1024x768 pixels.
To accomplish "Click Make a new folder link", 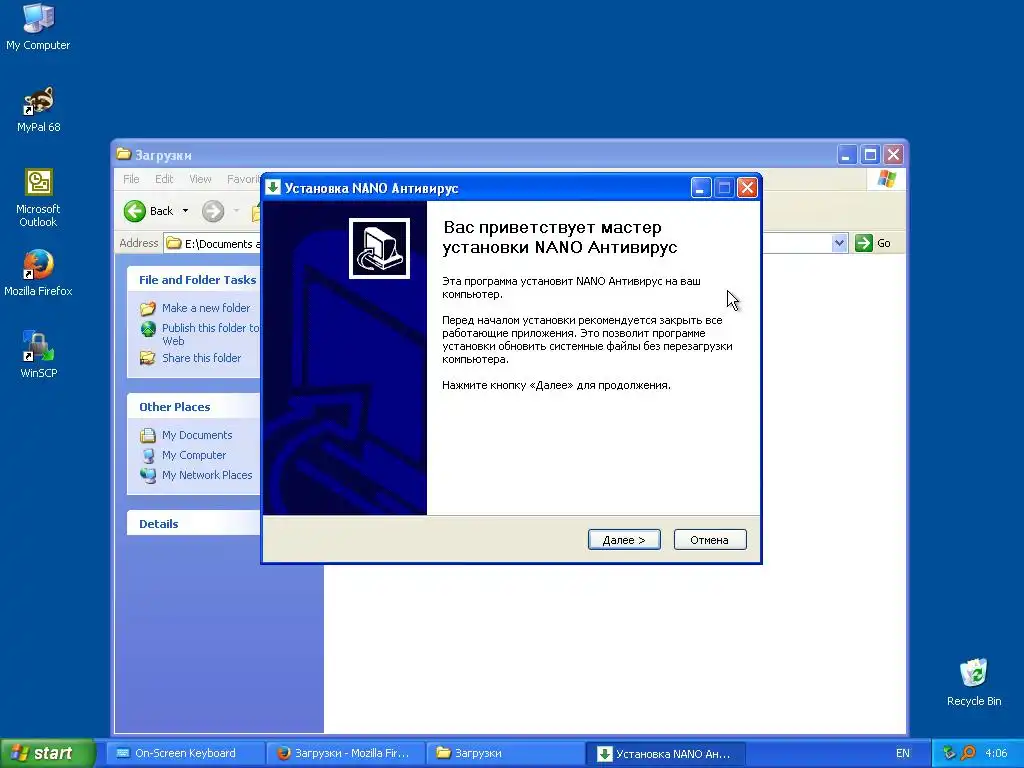I will 206,308.
